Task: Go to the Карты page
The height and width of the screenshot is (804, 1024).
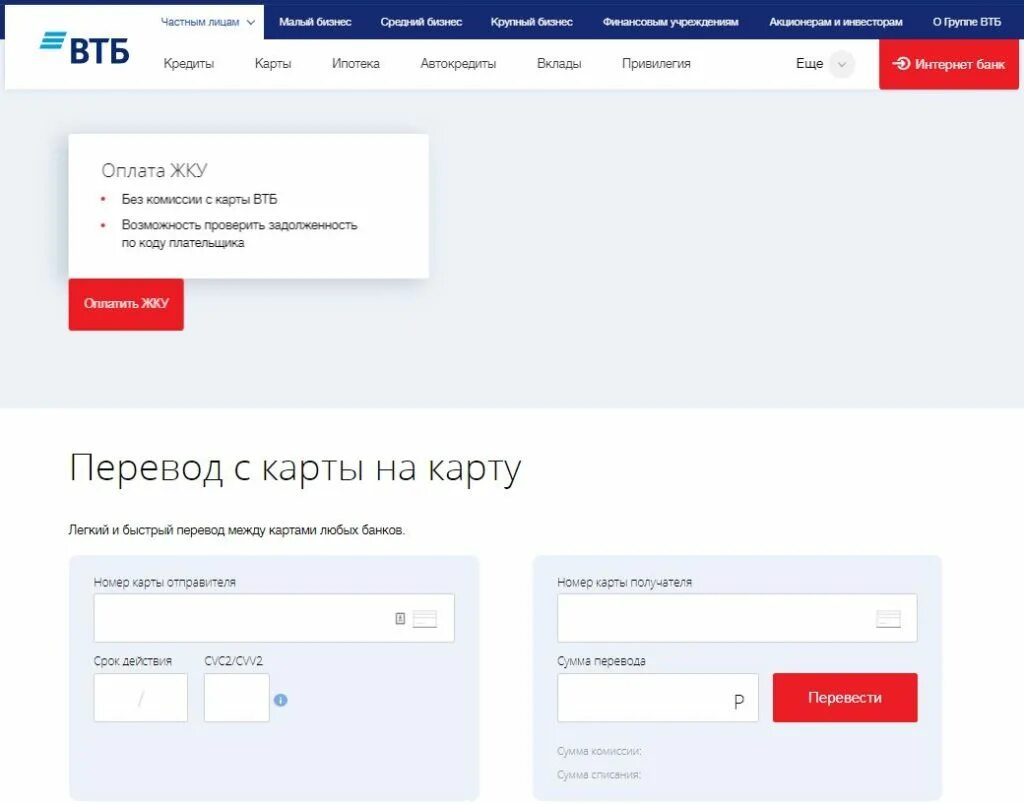Action: (x=273, y=64)
